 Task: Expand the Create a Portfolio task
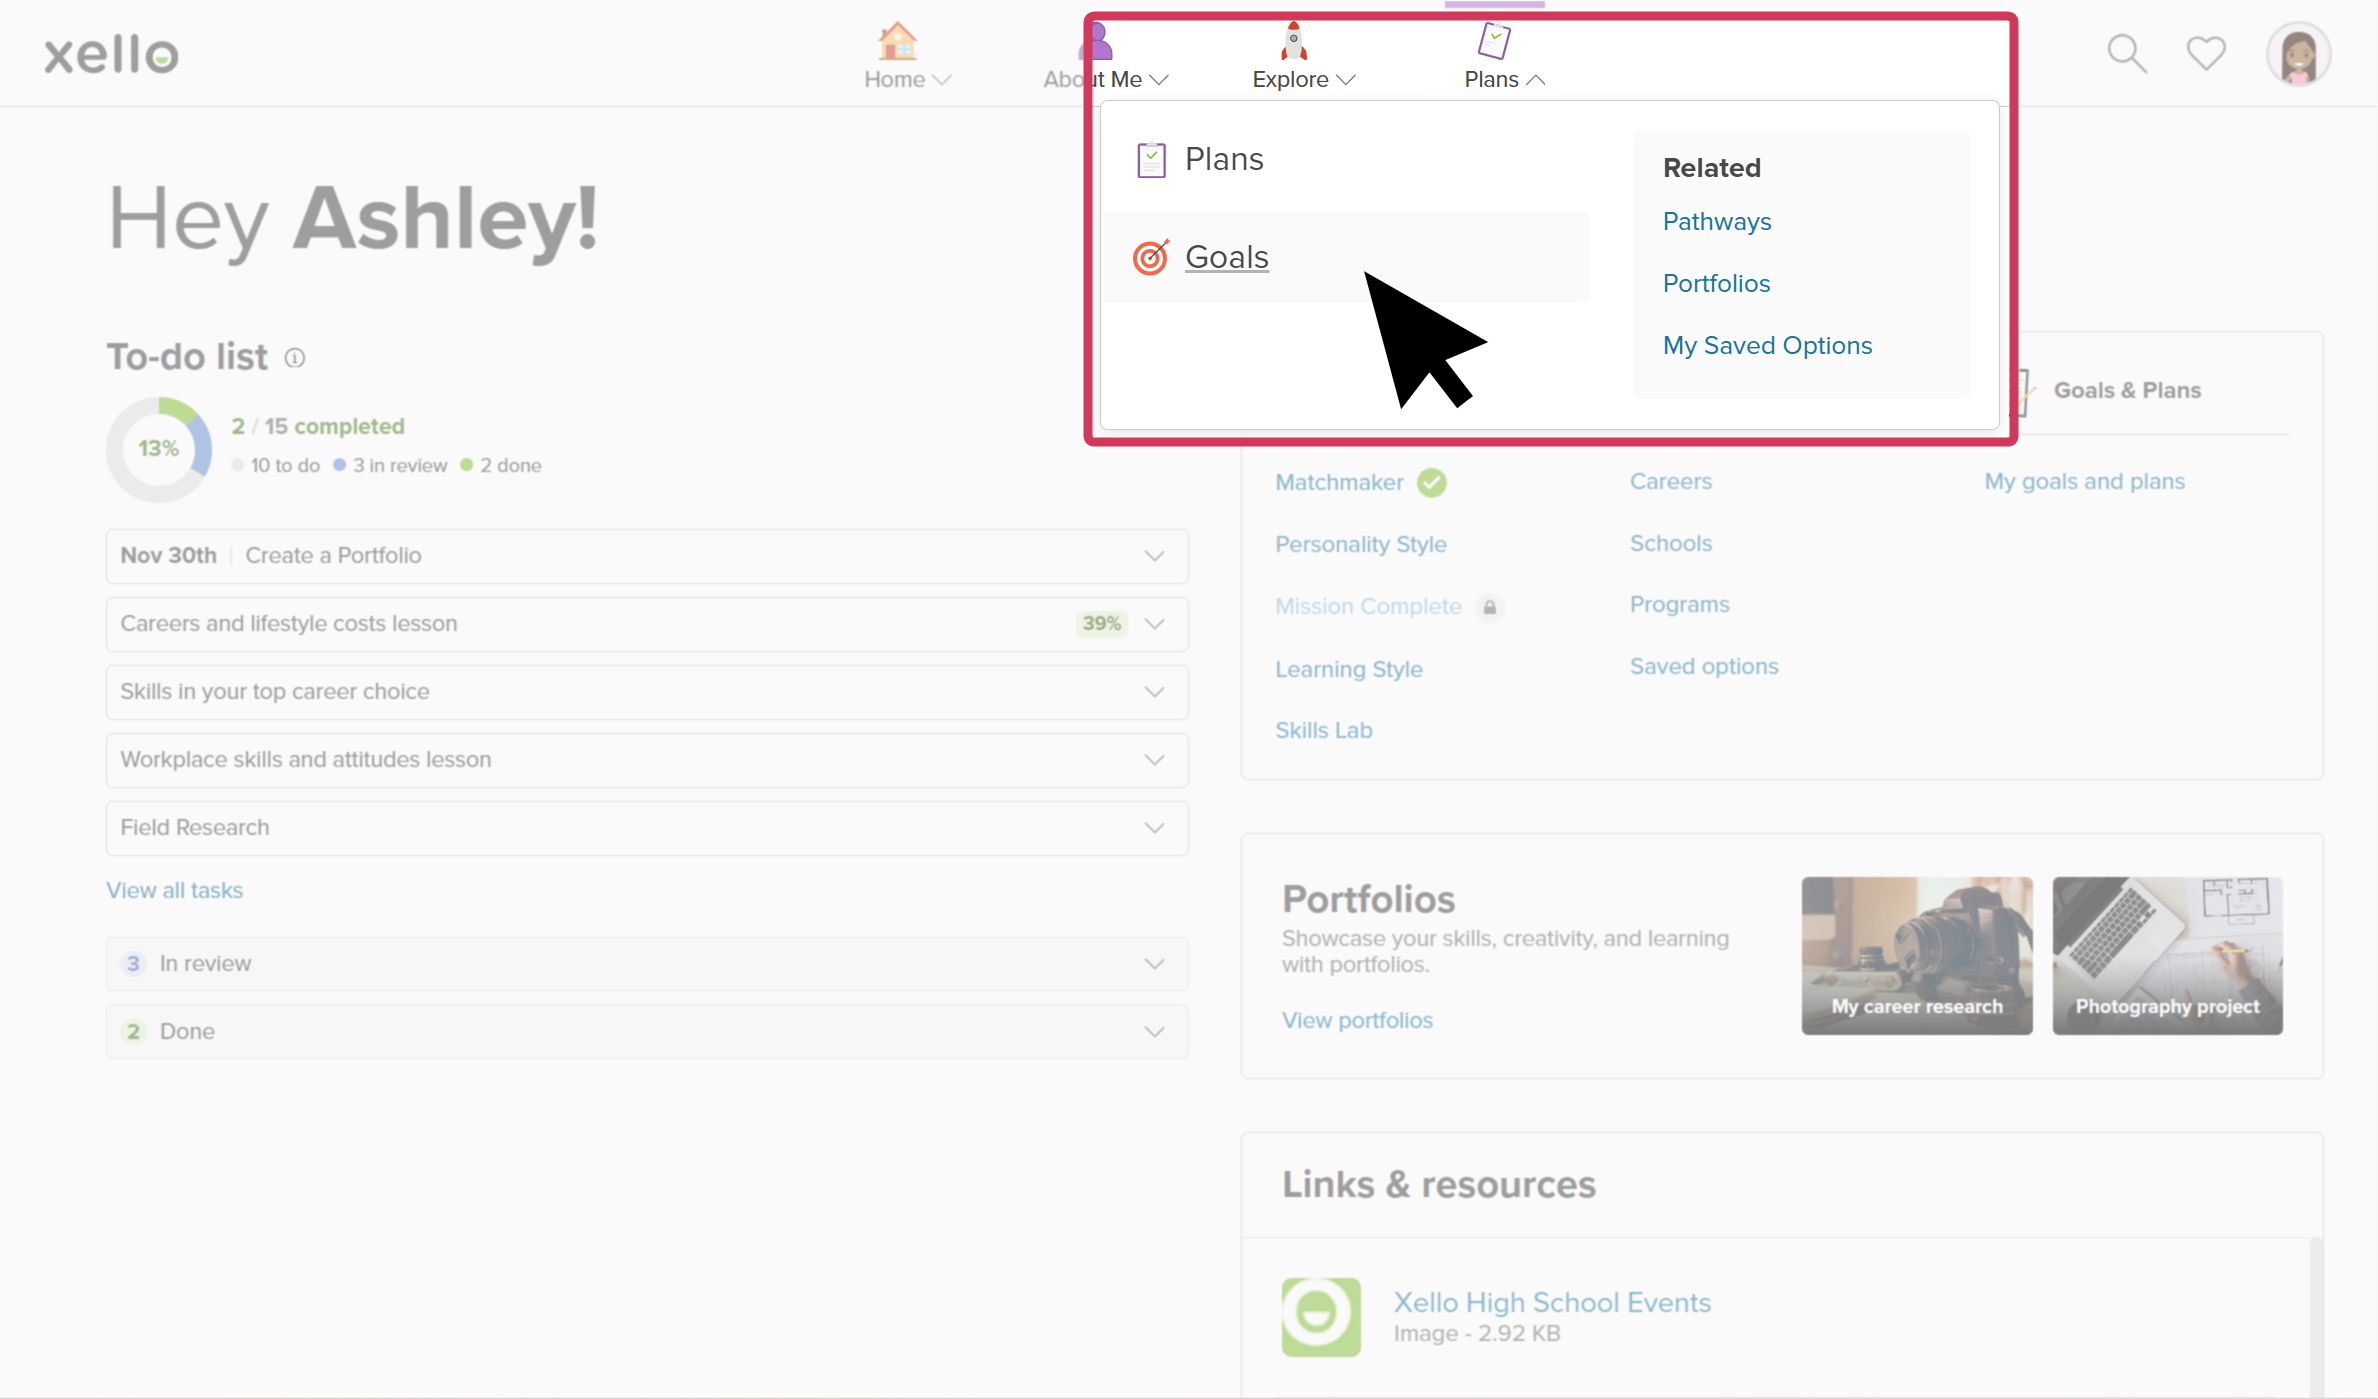pyautogui.click(x=1154, y=556)
